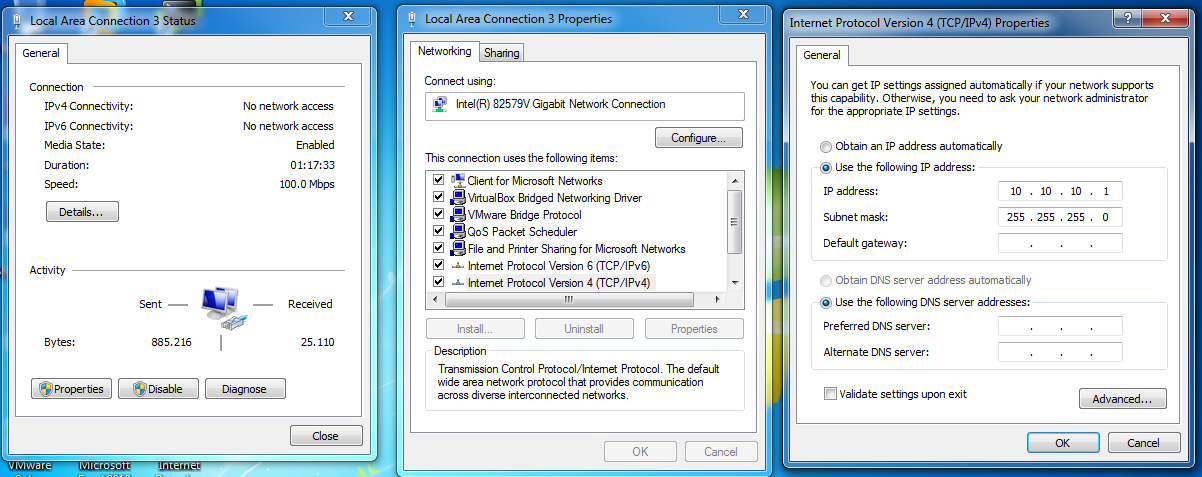Viewport: 1202px width, 477px height.
Task: Enable Validate settings upon exit
Action: point(829,394)
